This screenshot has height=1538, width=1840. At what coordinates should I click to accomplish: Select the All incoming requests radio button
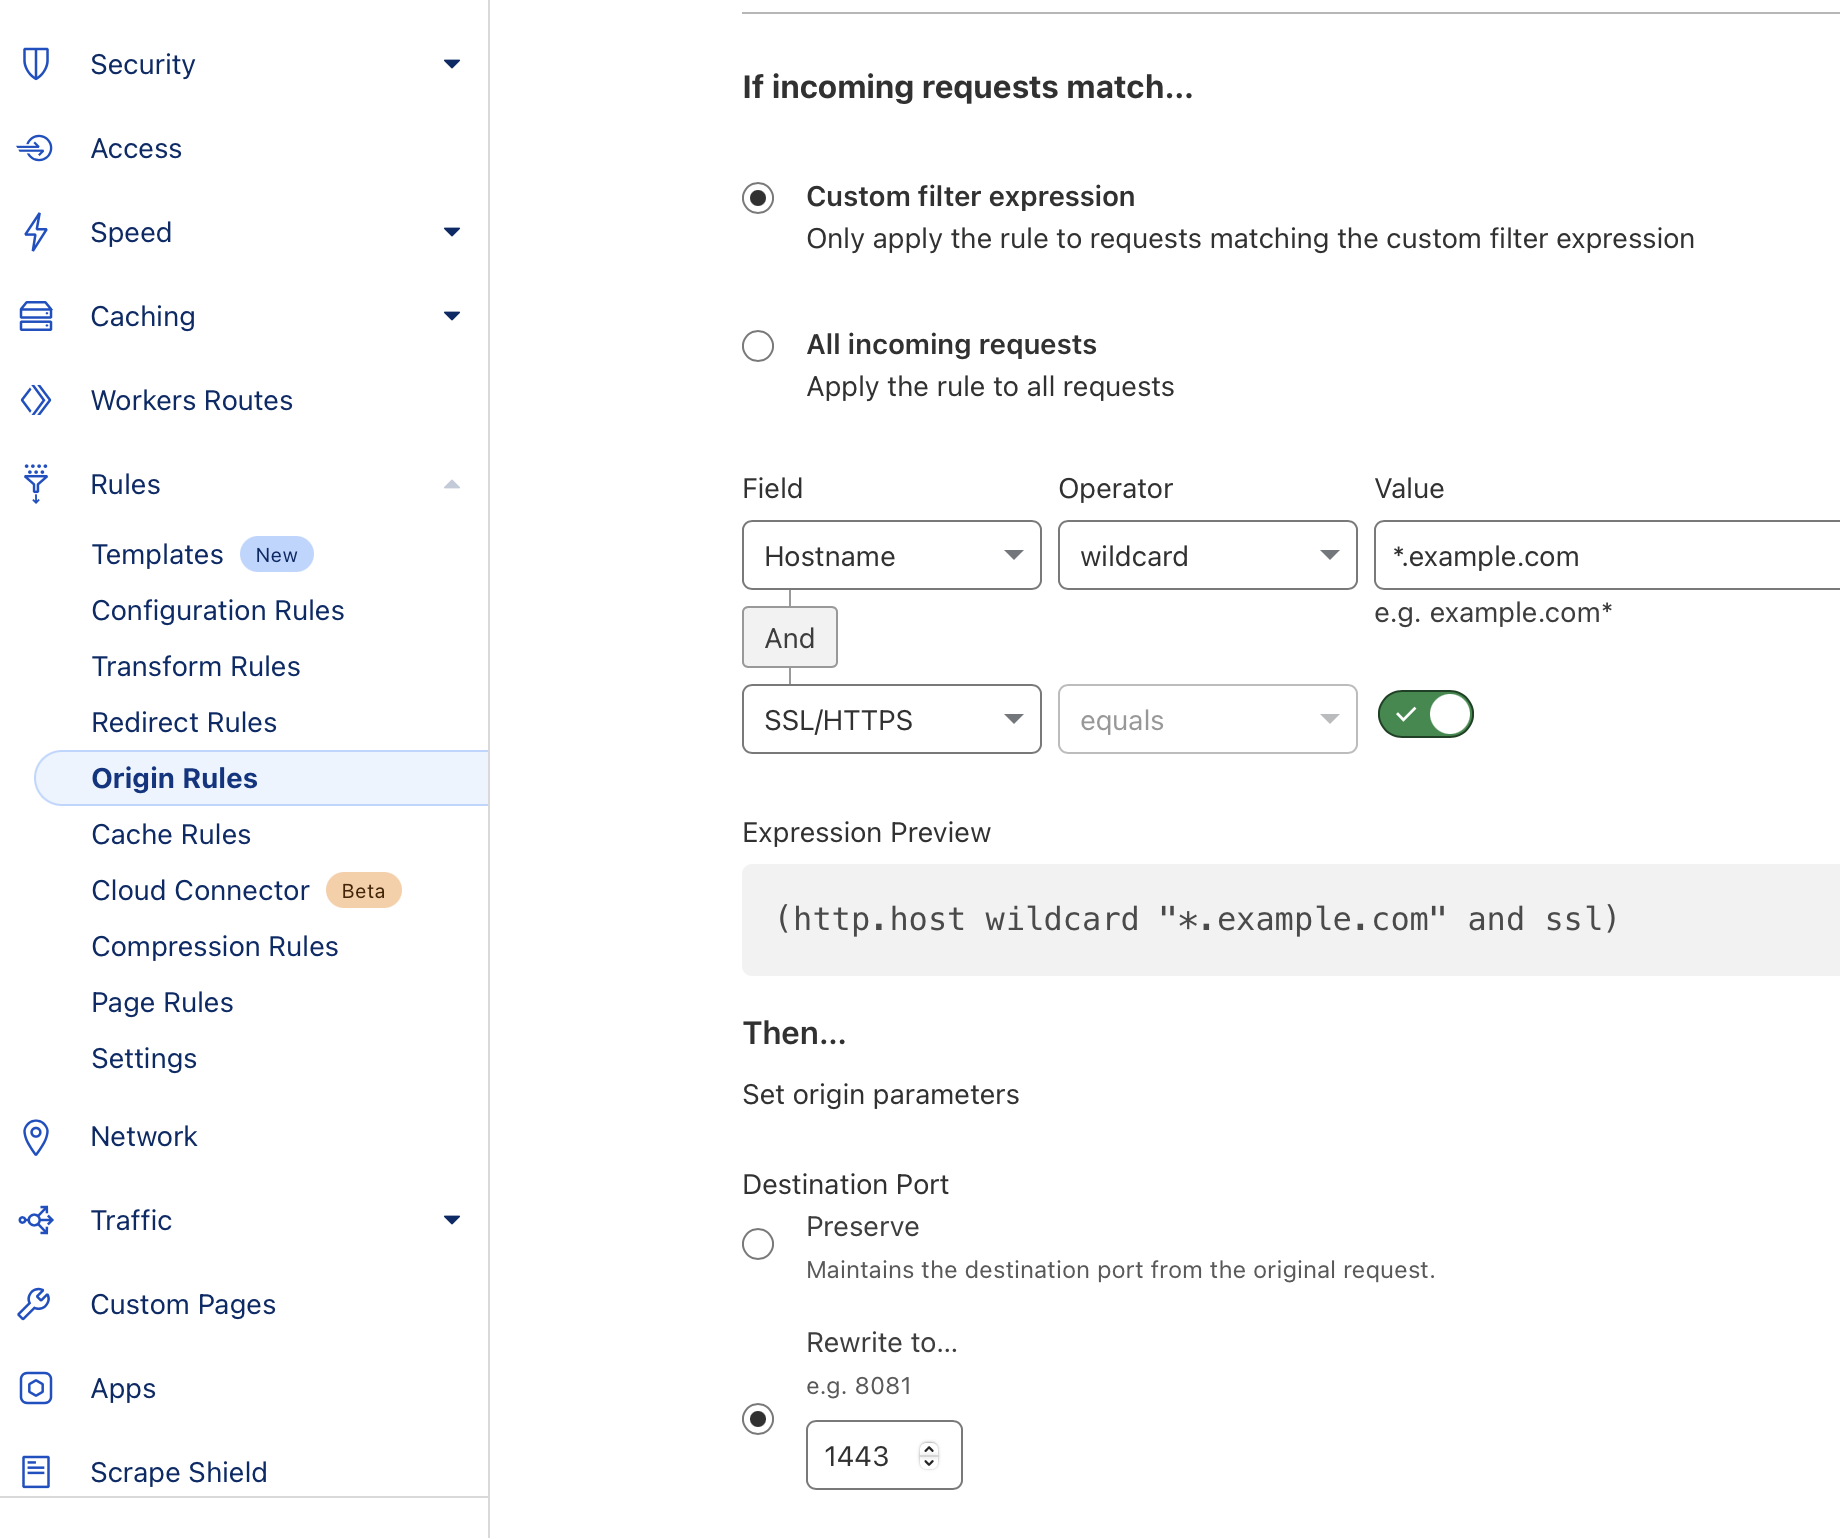pyautogui.click(x=758, y=346)
